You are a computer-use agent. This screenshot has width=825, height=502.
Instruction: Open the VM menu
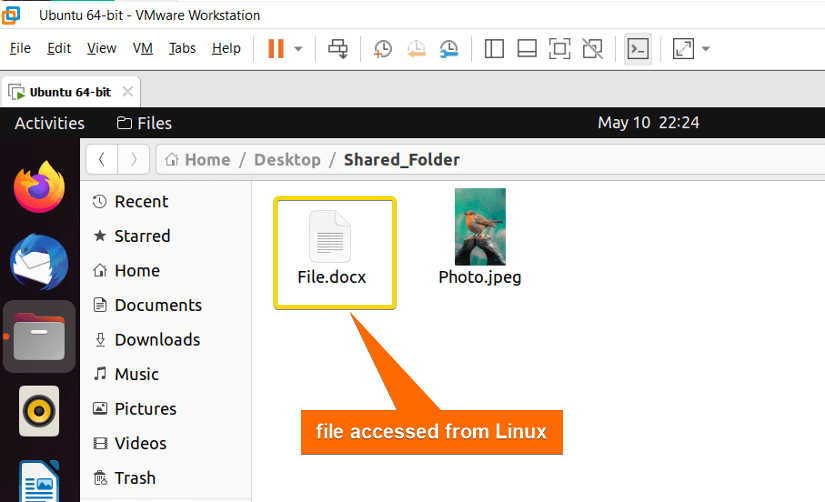click(x=143, y=48)
